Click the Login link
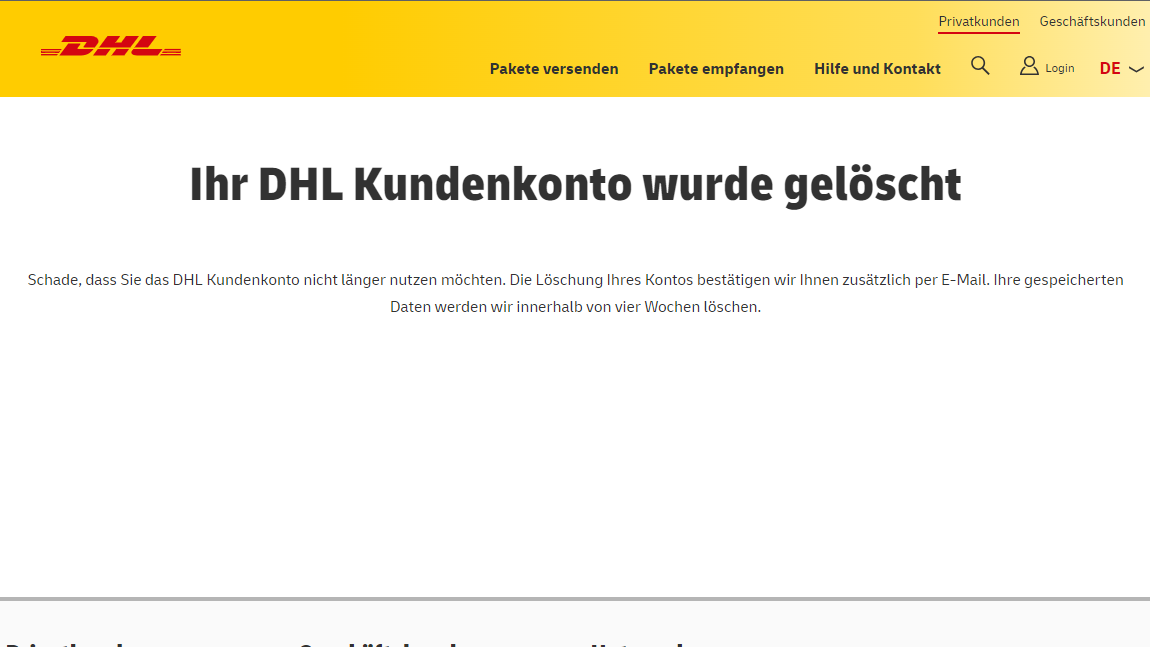1150x647 pixels. pos(1058,67)
